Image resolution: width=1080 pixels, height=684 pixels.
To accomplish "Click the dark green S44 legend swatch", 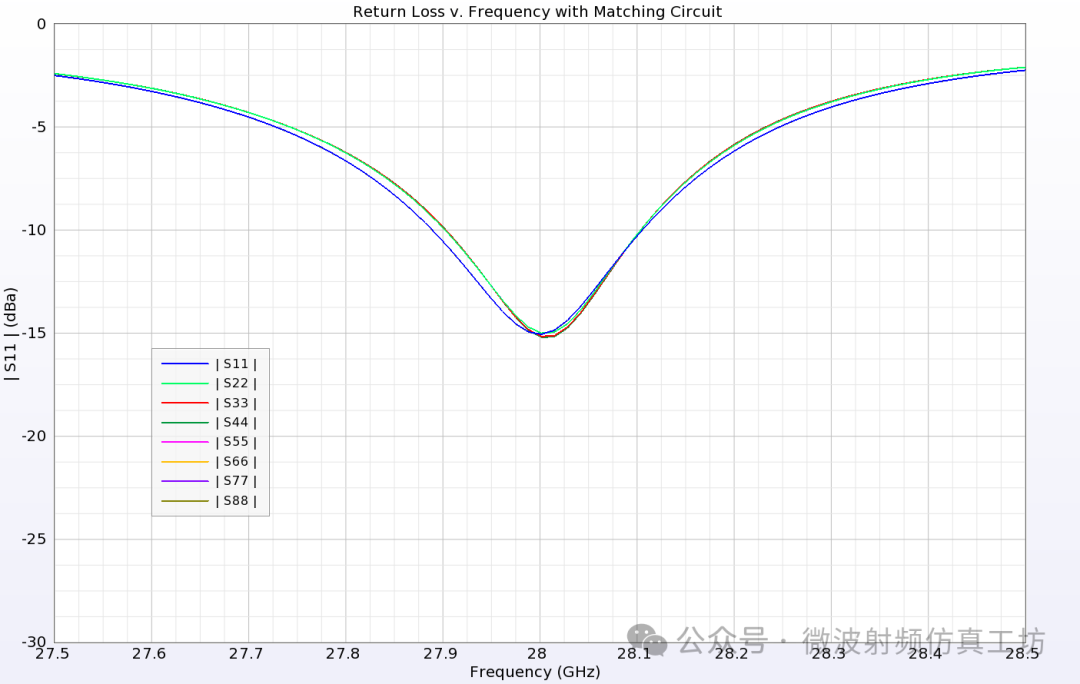I will [185, 422].
